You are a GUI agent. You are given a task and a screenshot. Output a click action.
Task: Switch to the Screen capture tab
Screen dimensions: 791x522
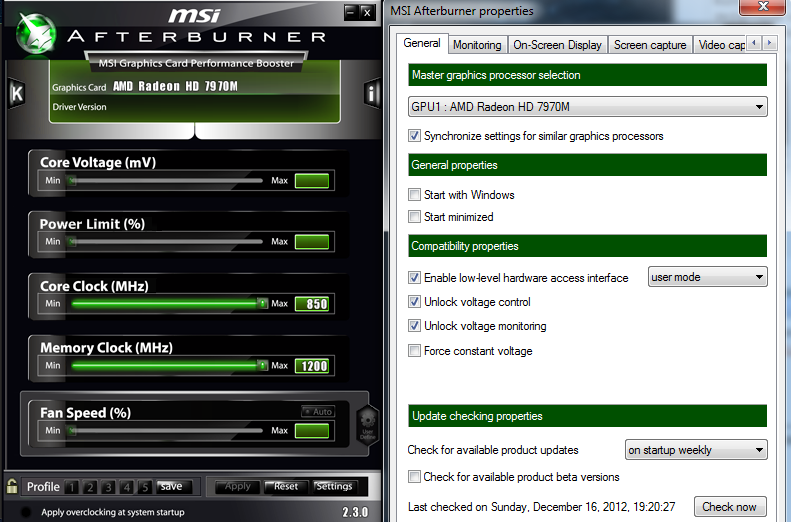[x=650, y=45]
